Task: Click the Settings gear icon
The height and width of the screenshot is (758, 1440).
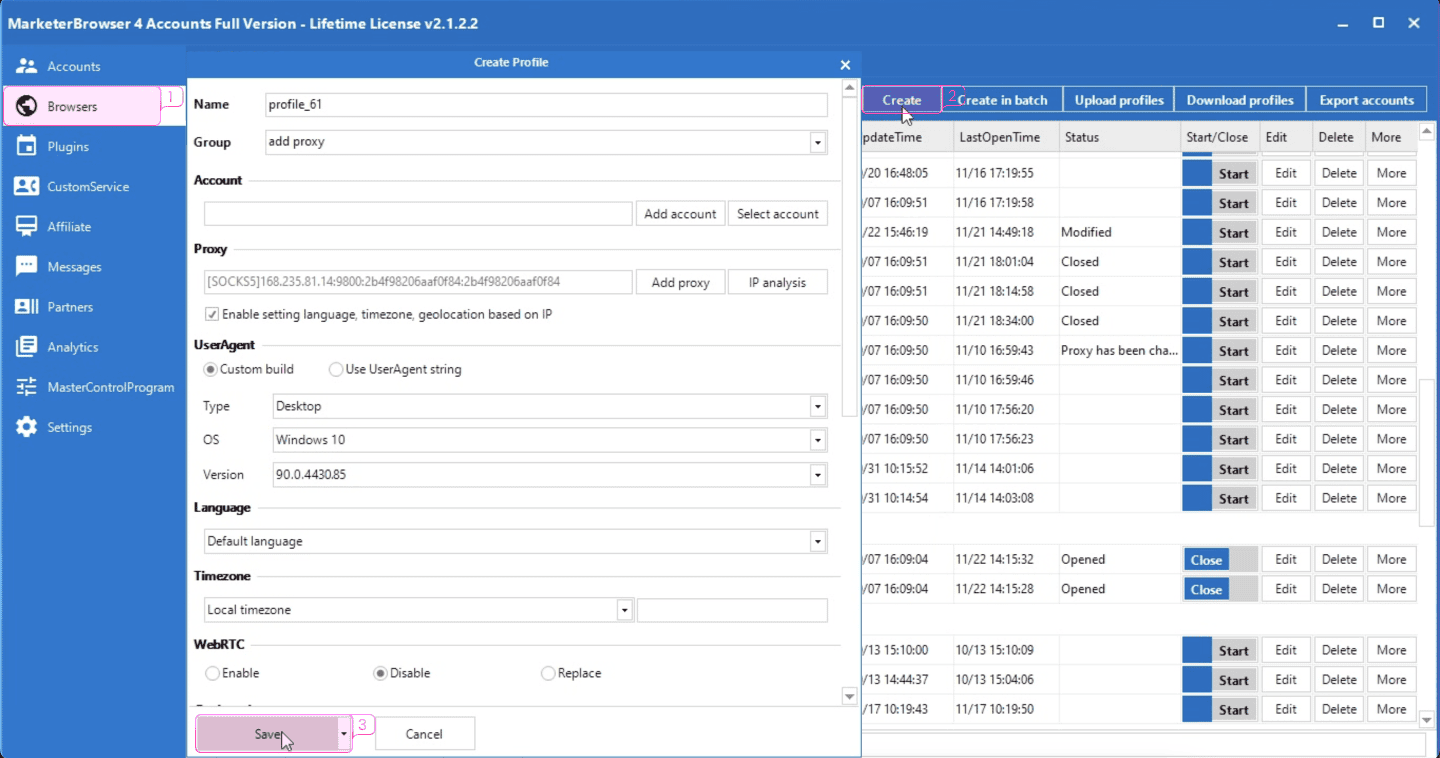Action: (27, 427)
